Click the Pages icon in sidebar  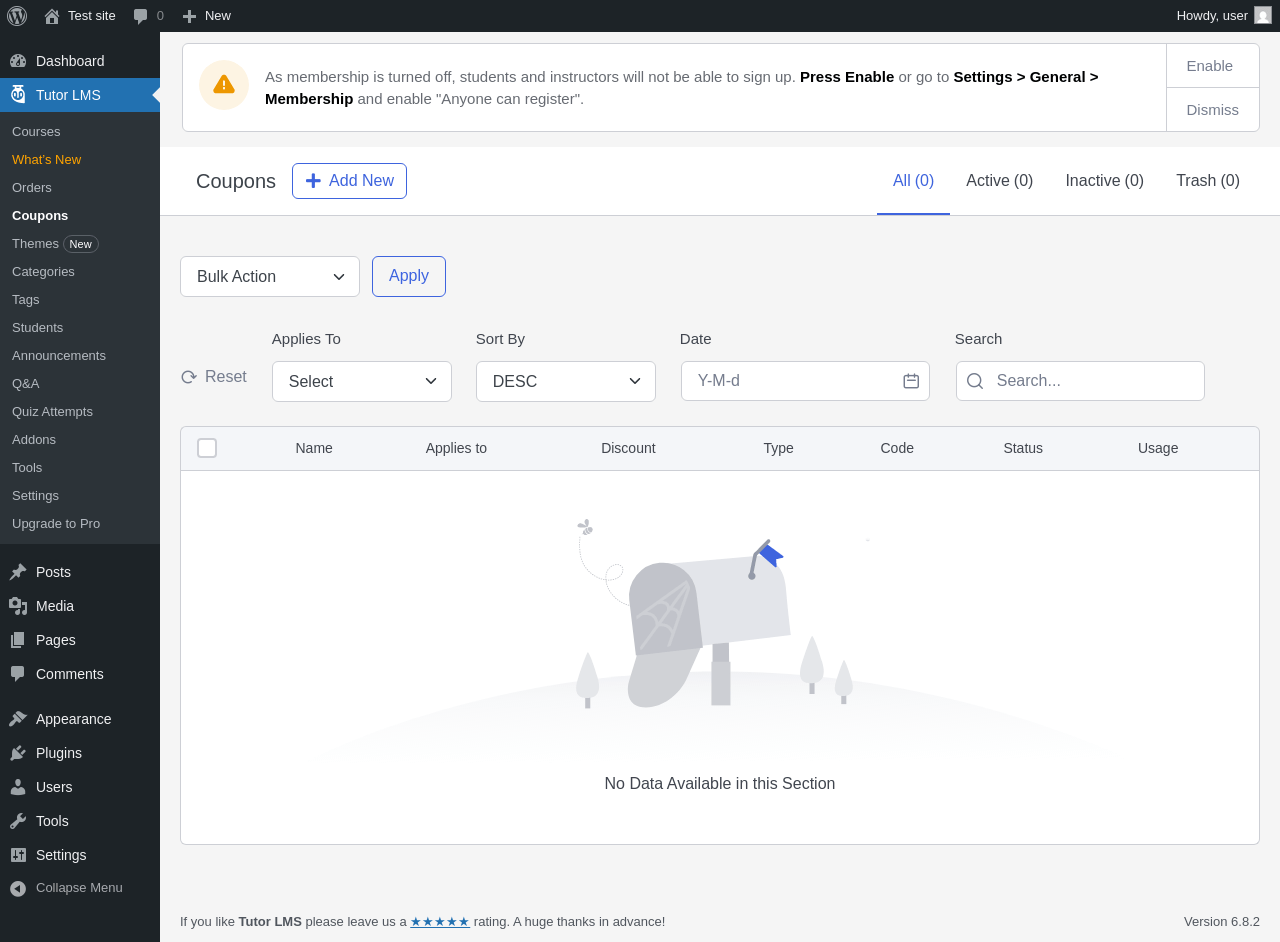coord(18,640)
